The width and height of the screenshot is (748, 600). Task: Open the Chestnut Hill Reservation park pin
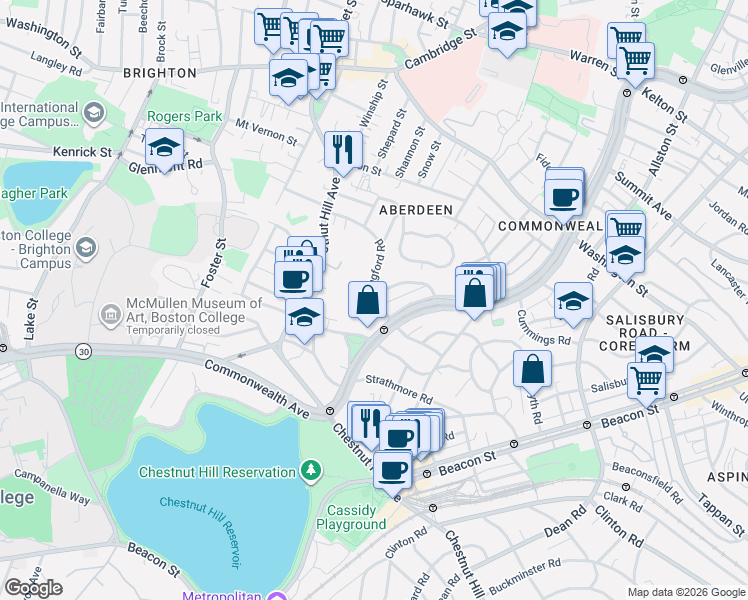coord(311,471)
